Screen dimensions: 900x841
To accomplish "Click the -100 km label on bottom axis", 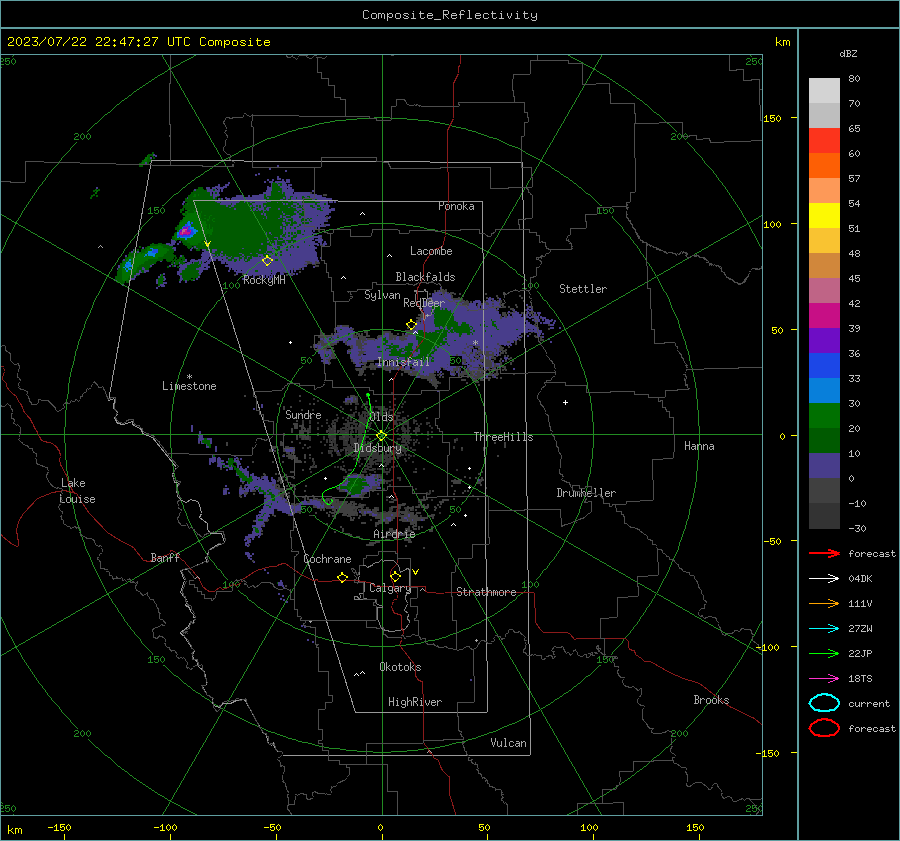I will click(165, 827).
